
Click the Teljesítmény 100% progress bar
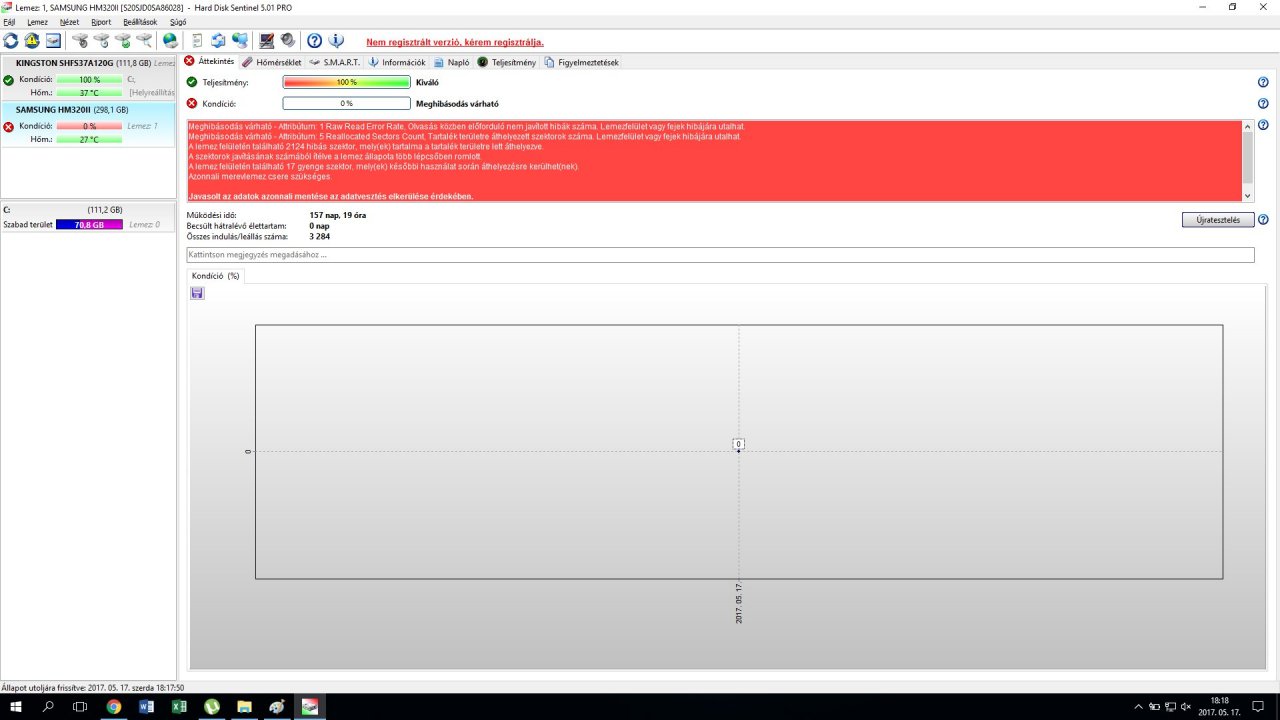[x=347, y=82]
